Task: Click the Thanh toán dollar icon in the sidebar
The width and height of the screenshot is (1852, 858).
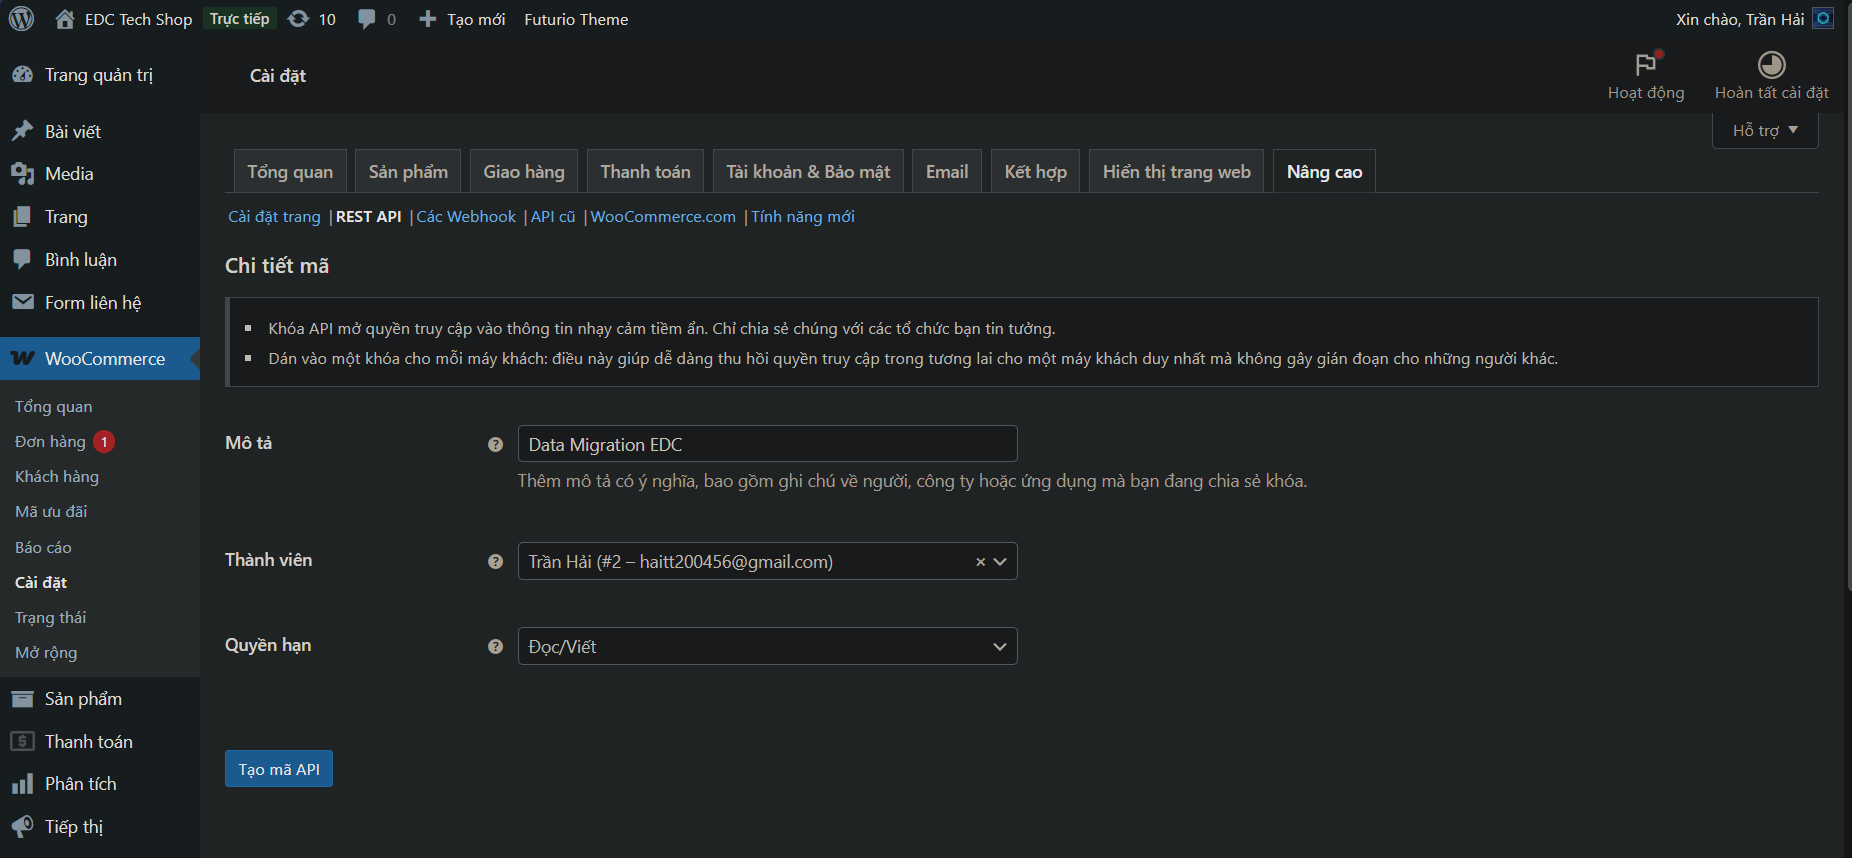Action: 22,741
